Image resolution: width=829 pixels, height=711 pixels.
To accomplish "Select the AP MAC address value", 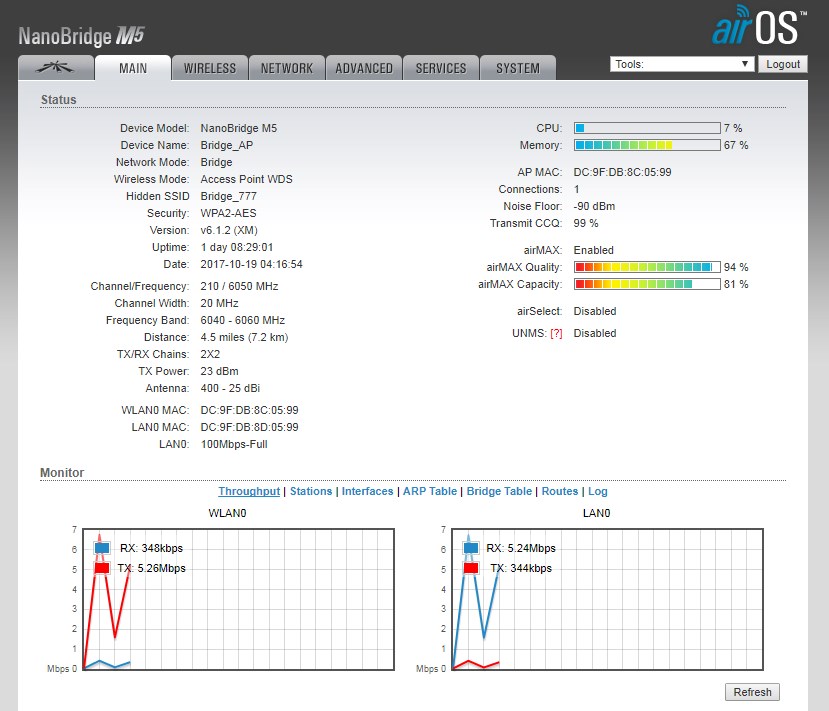I will (622, 172).
